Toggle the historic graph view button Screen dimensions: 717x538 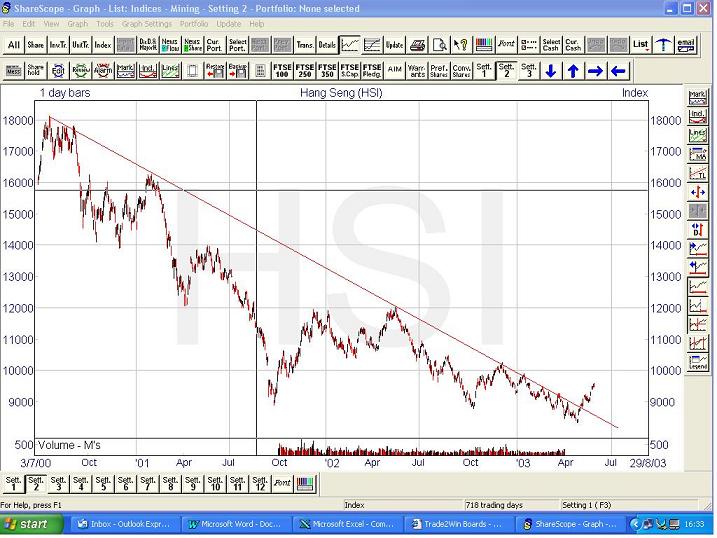372,45
